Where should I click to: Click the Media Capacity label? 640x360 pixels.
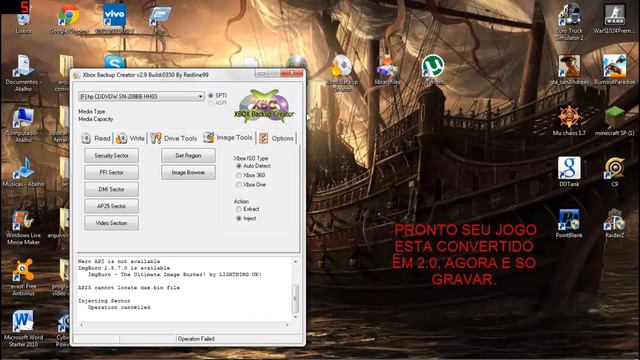tap(96, 119)
